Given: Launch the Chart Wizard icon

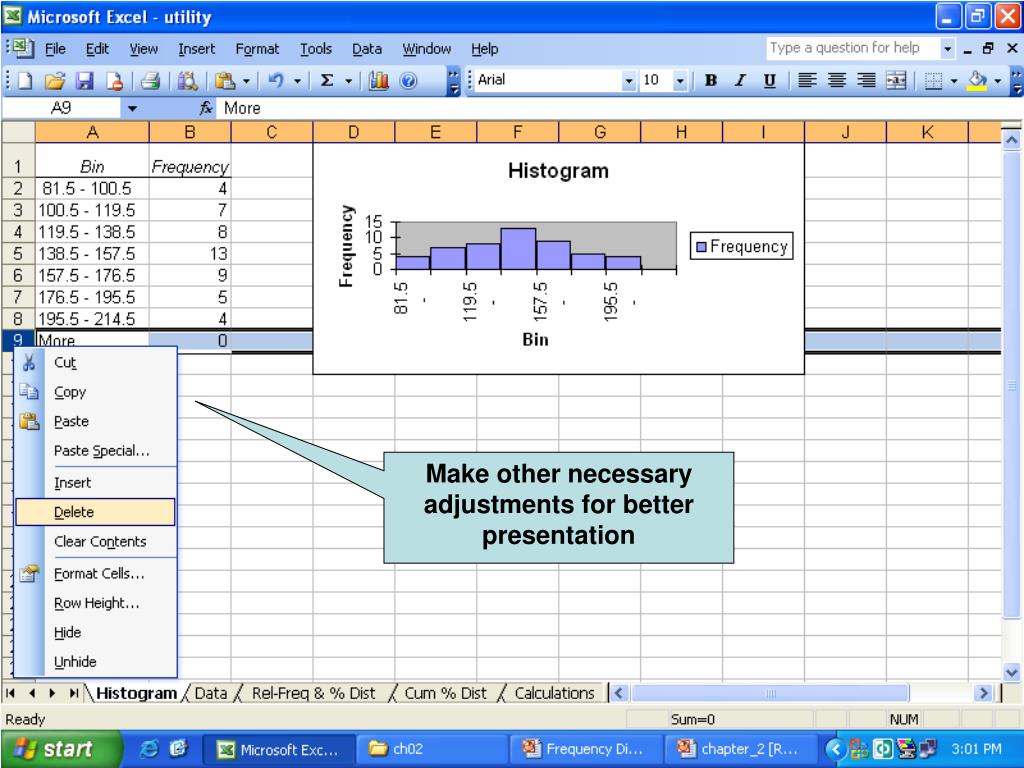Looking at the screenshot, I should (x=378, y=81).
